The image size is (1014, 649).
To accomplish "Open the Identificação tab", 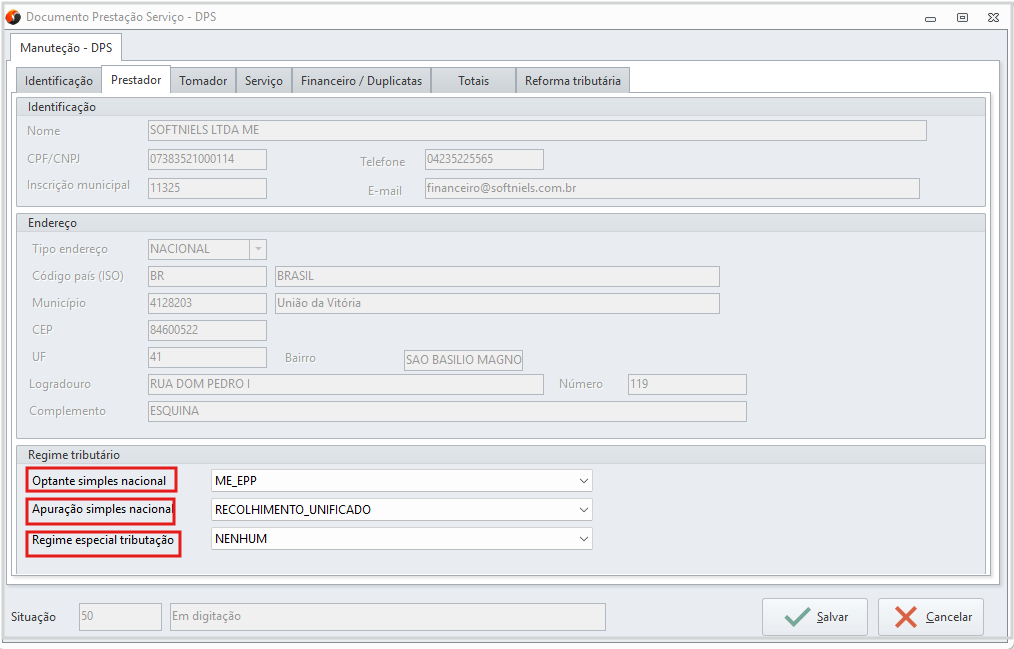I will pyautogui.click(x=59, y=81).
